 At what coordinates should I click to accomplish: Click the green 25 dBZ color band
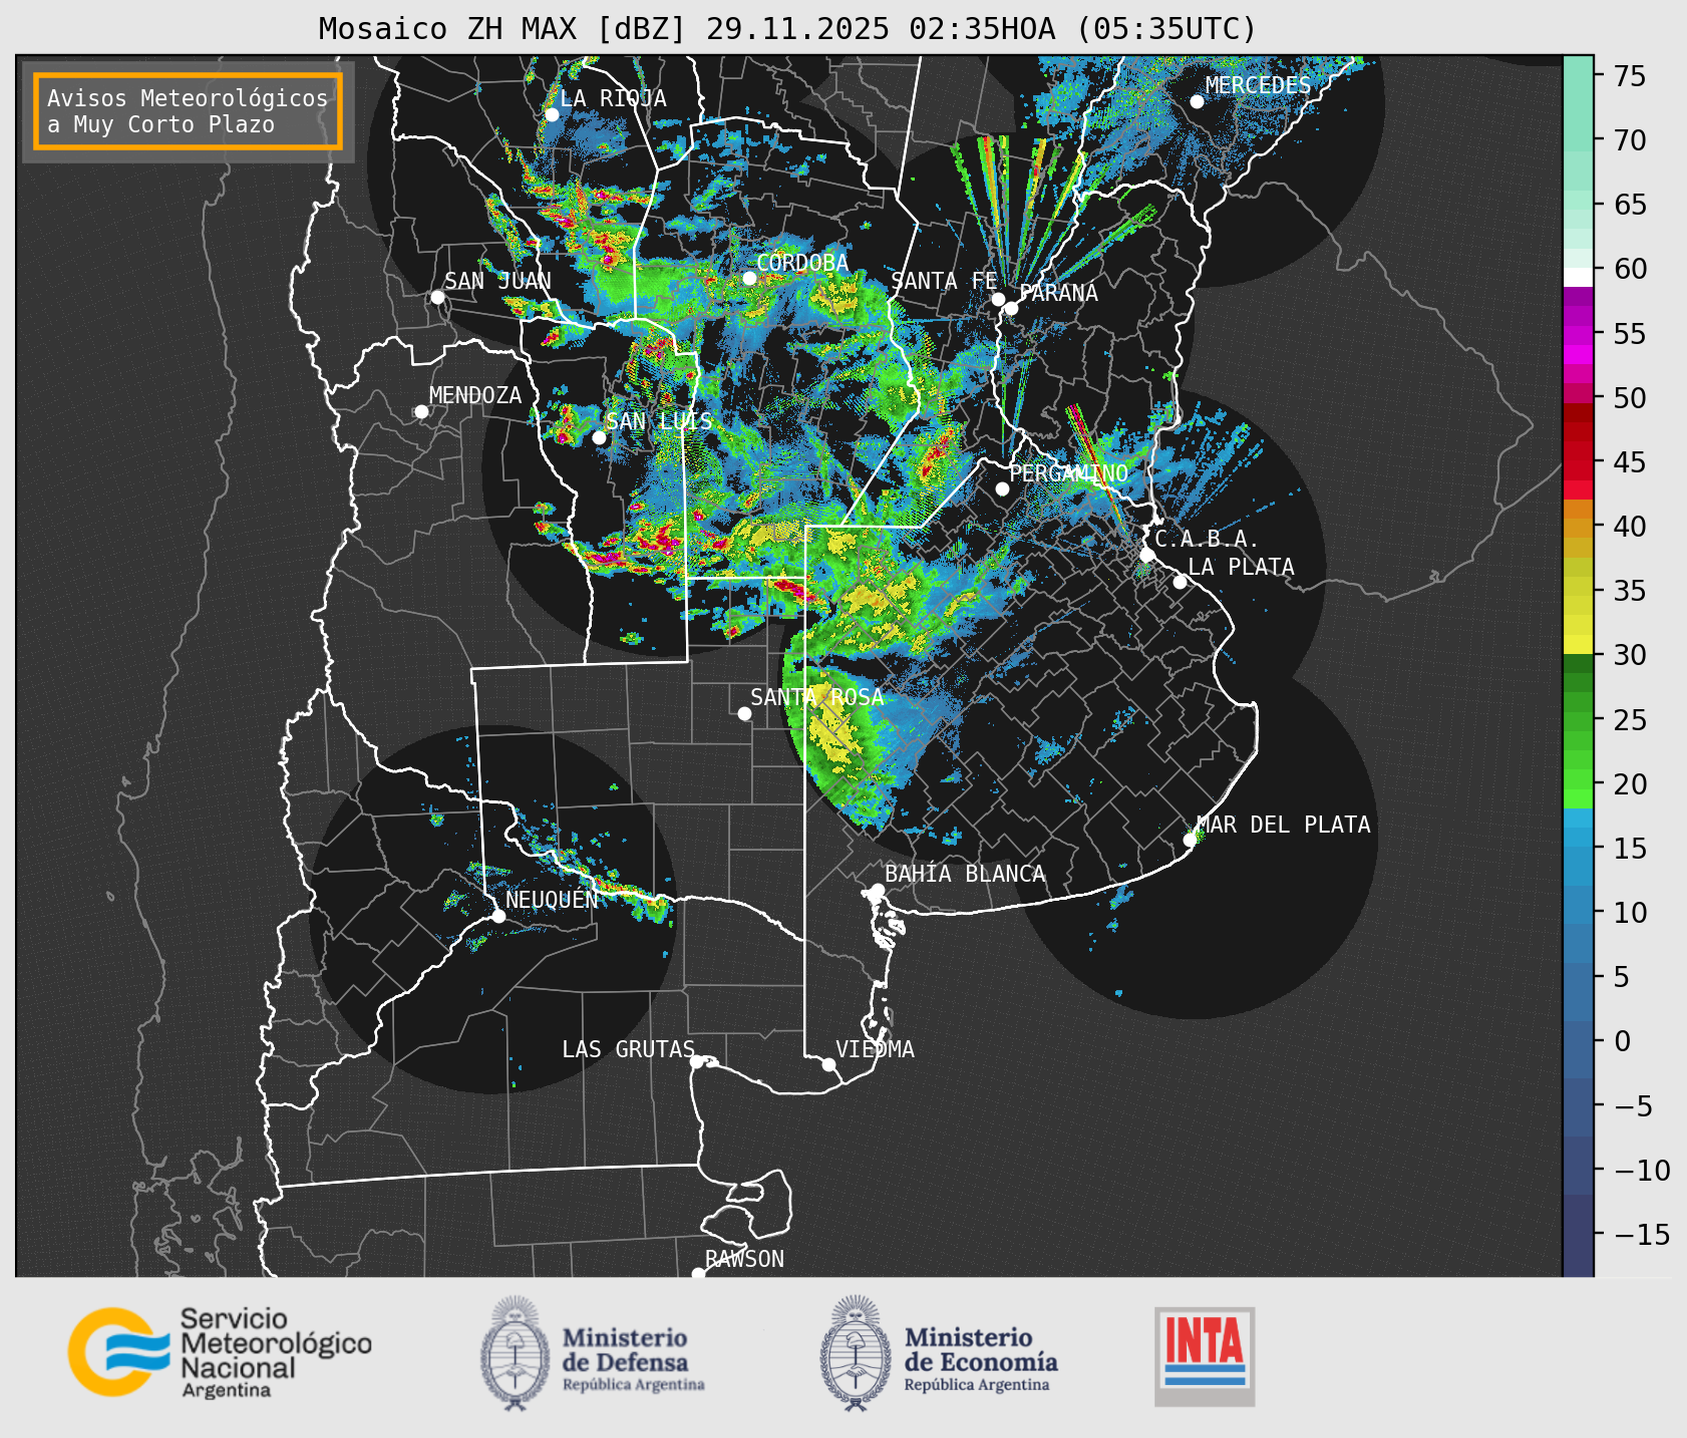point(1578,719)
